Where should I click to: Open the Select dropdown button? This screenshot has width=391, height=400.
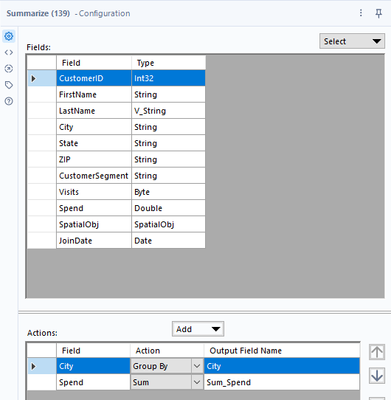click(352, 41)
